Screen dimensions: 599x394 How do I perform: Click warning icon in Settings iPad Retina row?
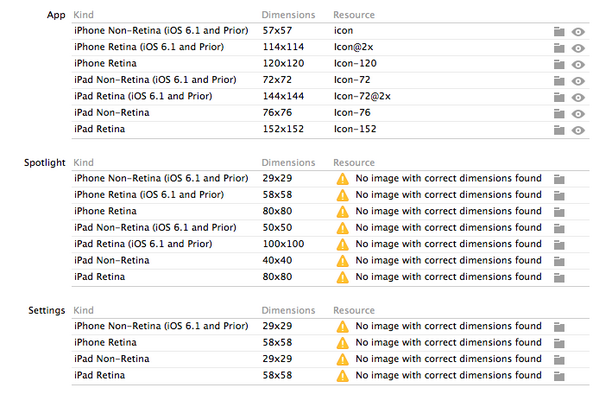(x=342, y=376)
